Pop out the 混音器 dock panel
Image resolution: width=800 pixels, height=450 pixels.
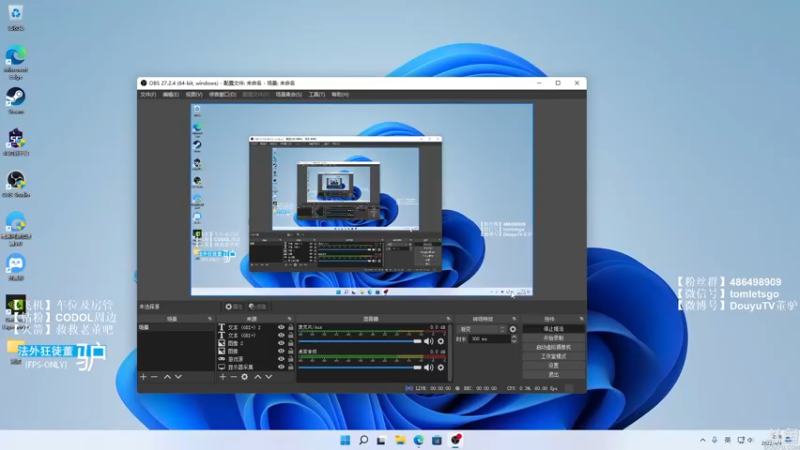click(448, 319)
